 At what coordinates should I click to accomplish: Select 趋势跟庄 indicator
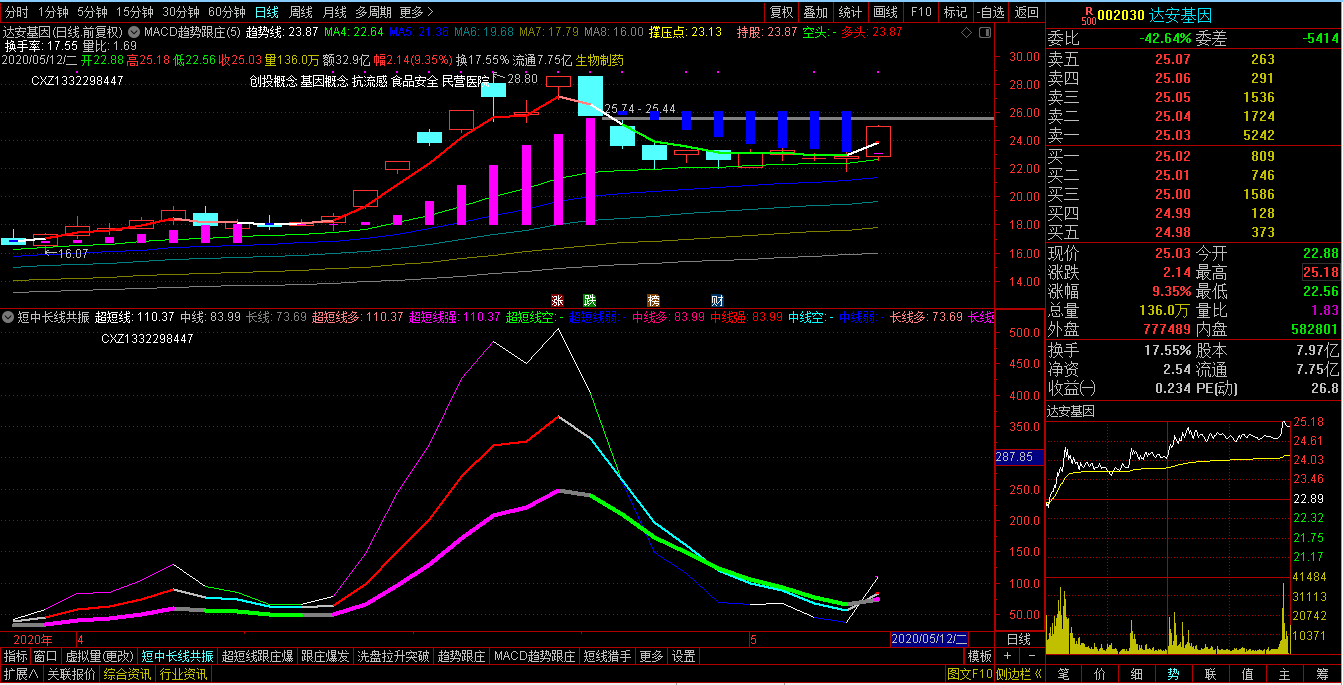(461, 657)
